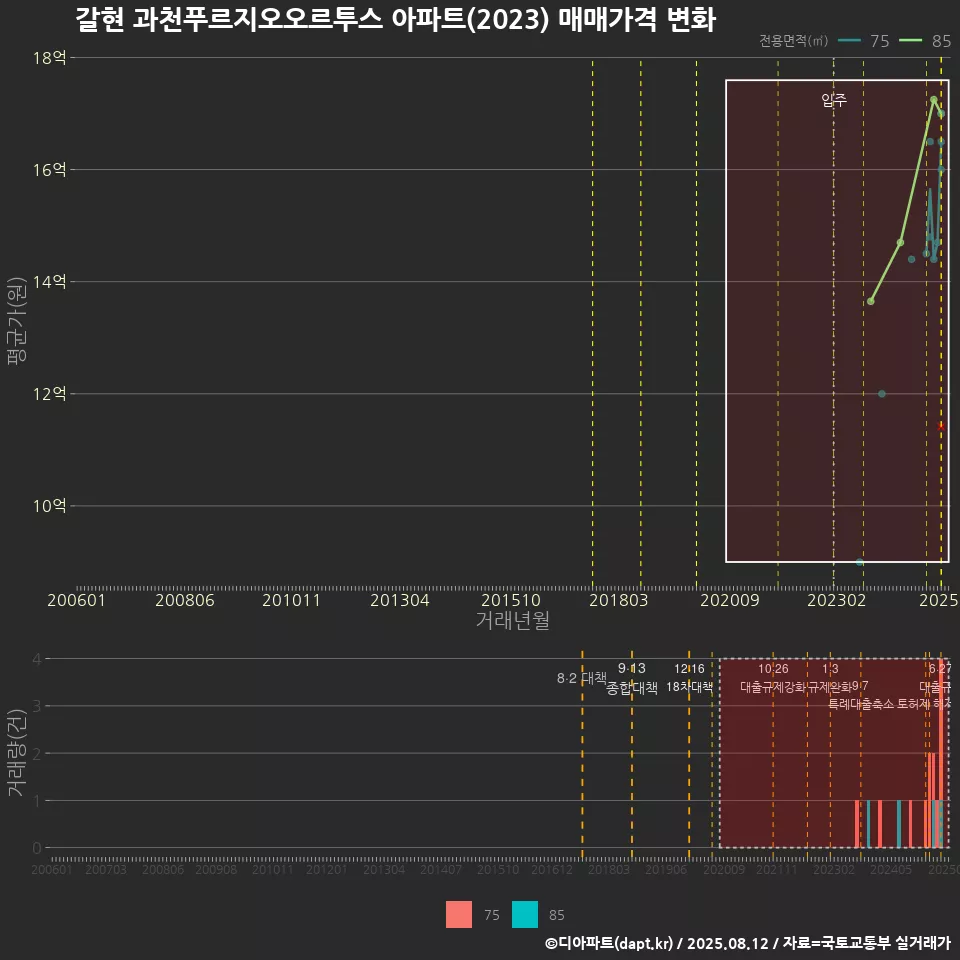
Task: Click the 200806 label on the price chart's x-axis
Action: coord(184,600)
